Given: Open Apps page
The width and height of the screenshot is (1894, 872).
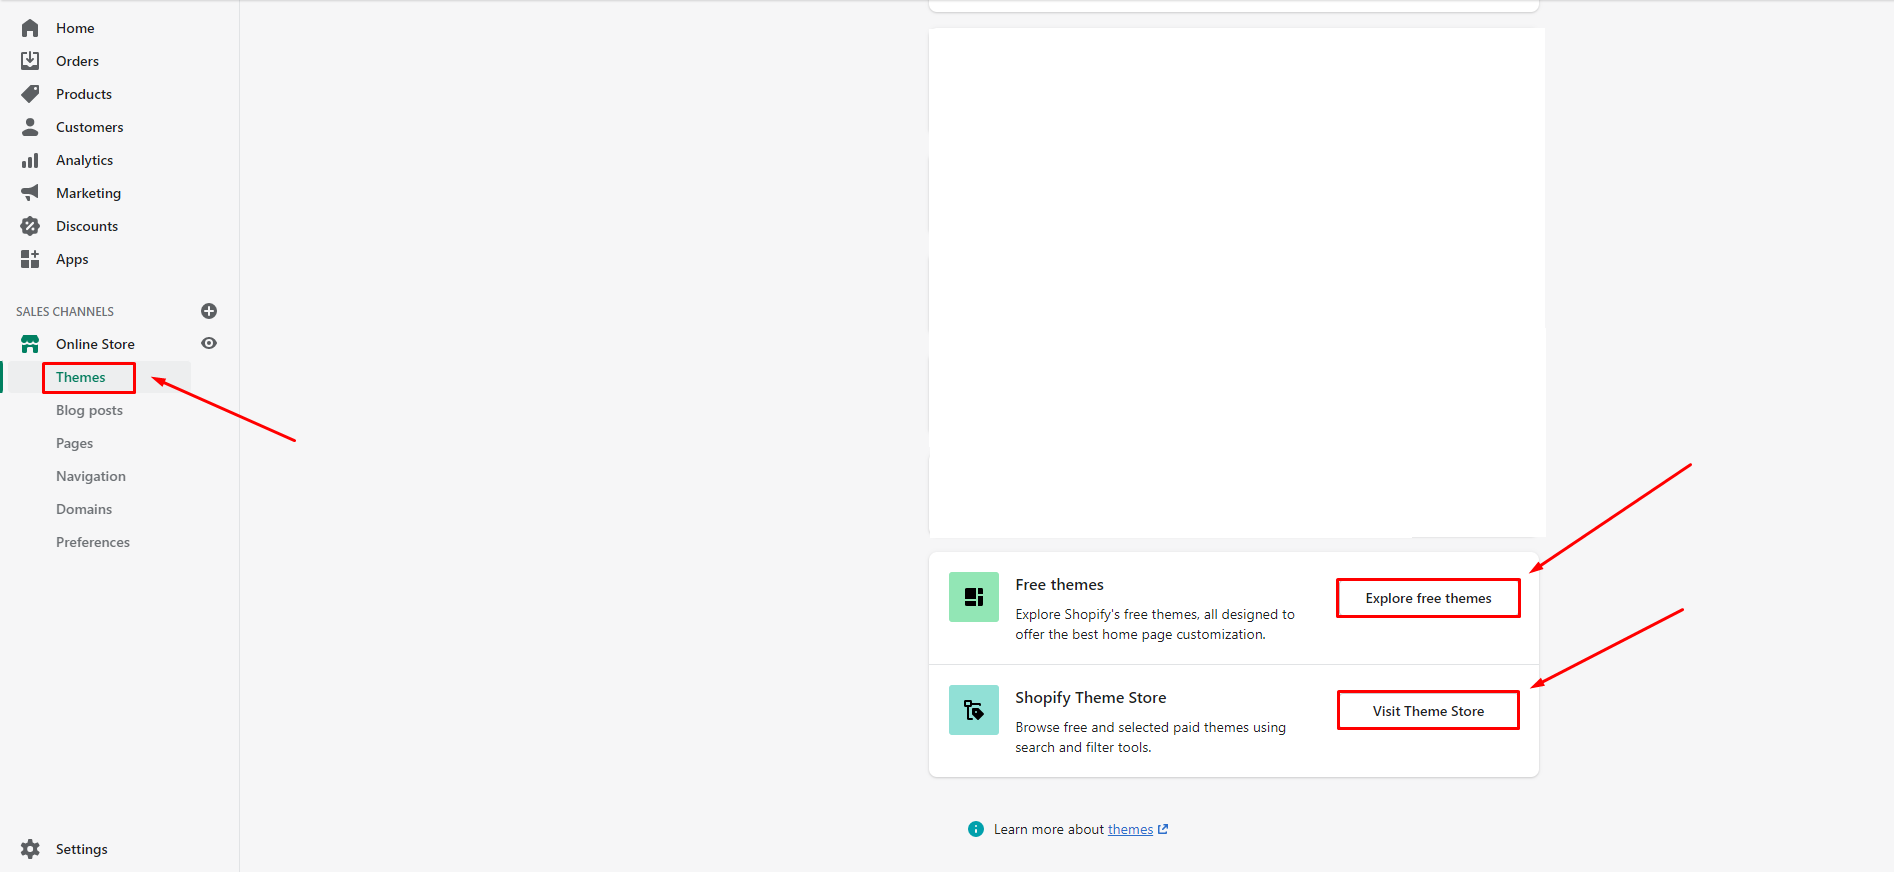Looking at the screenshot, I should (x=72, y=259).
